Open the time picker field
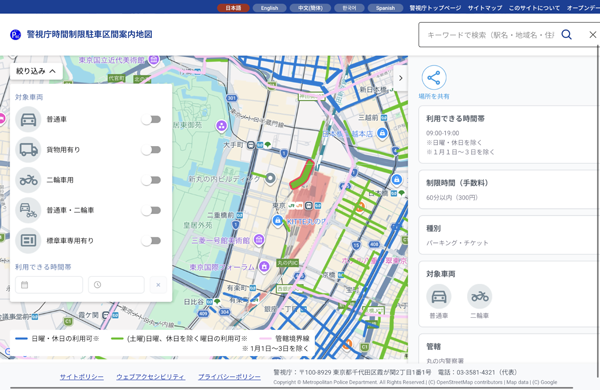 click(x=116, y=285)
